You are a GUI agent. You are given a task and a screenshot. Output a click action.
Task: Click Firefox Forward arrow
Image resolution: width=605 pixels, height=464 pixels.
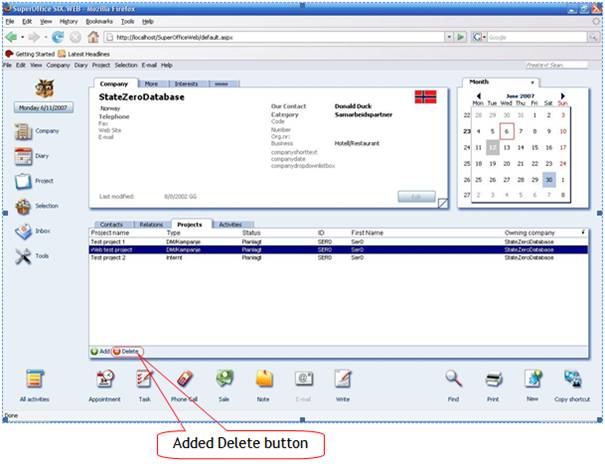click(34, 37)
